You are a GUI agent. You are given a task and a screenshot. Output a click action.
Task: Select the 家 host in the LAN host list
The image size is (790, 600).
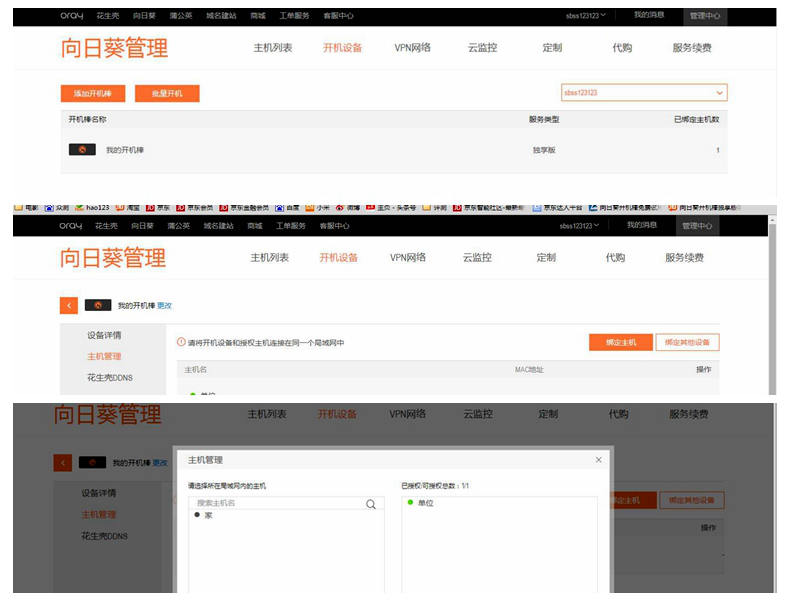coord(208,515)
